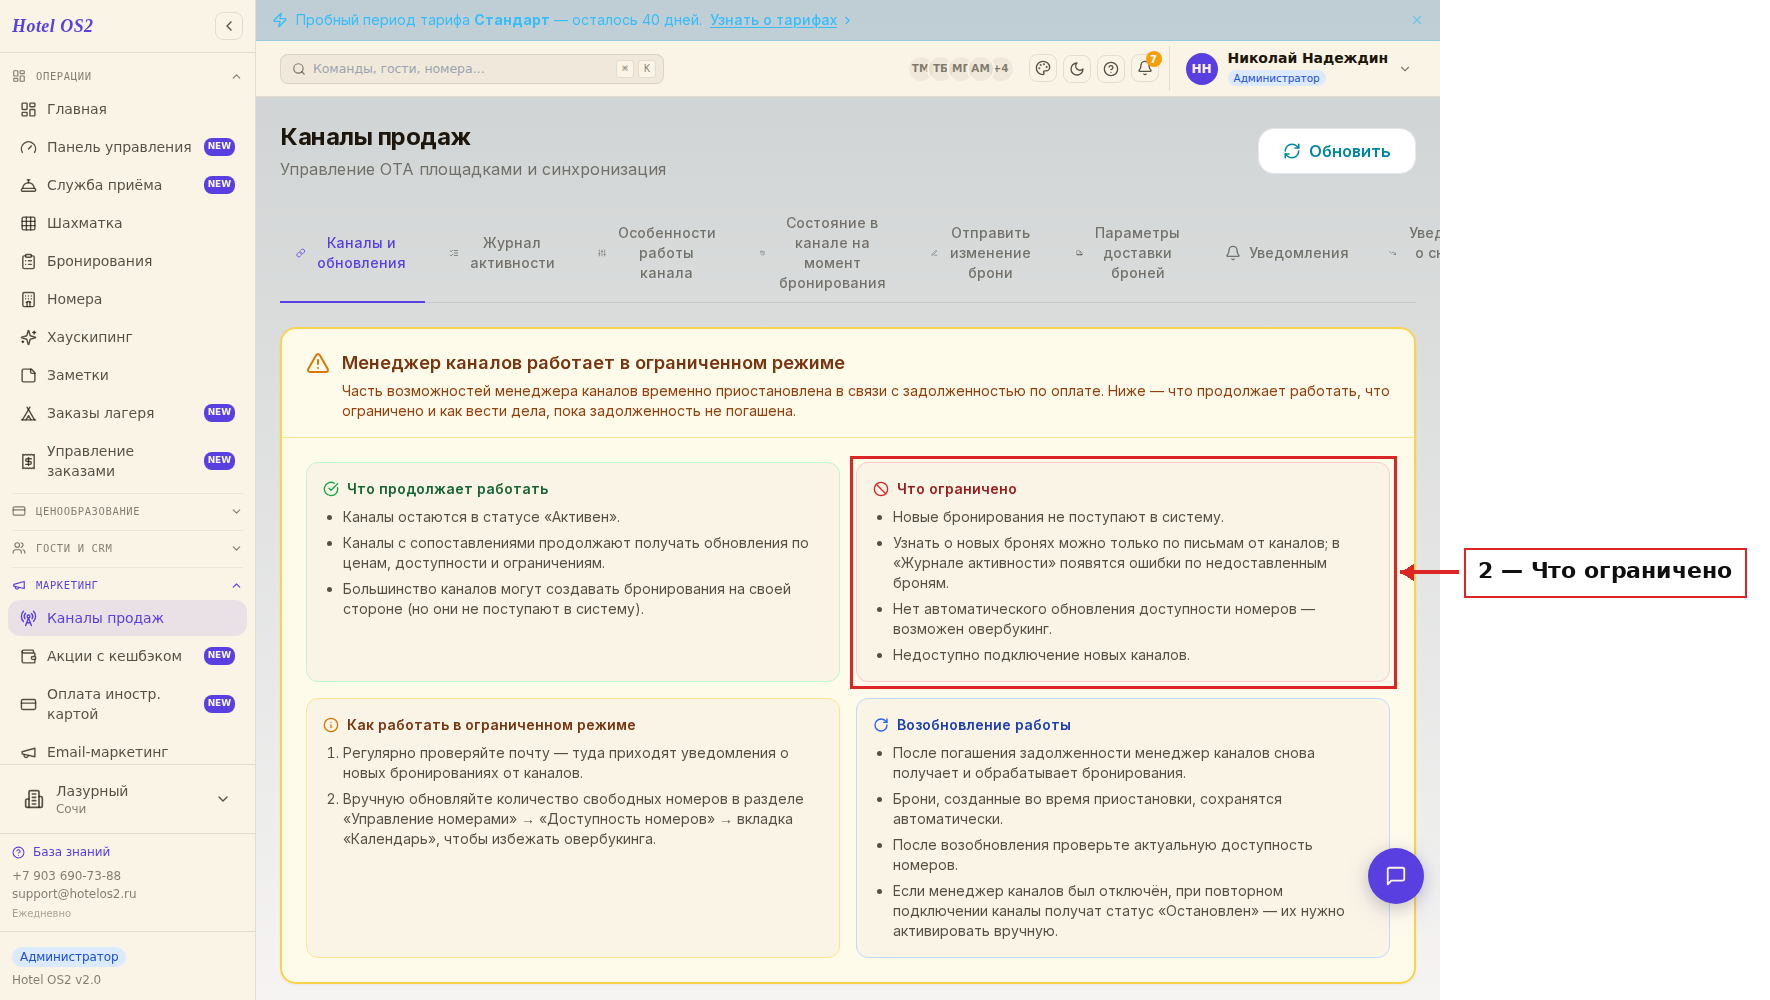
Task: Switch to Уведомления tab
Action: [x=1287, y=253]
